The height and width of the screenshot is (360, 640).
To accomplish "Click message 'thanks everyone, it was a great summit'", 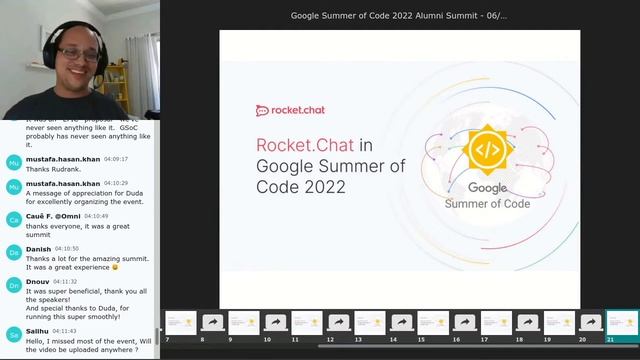I will [78, 230].
